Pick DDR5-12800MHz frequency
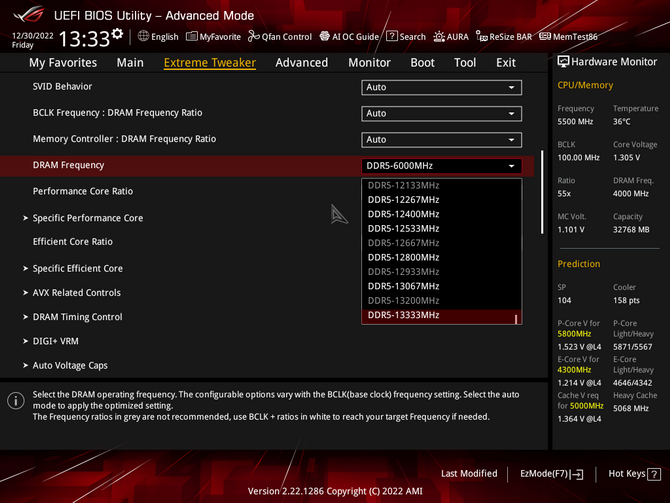 tap(441, 257)
